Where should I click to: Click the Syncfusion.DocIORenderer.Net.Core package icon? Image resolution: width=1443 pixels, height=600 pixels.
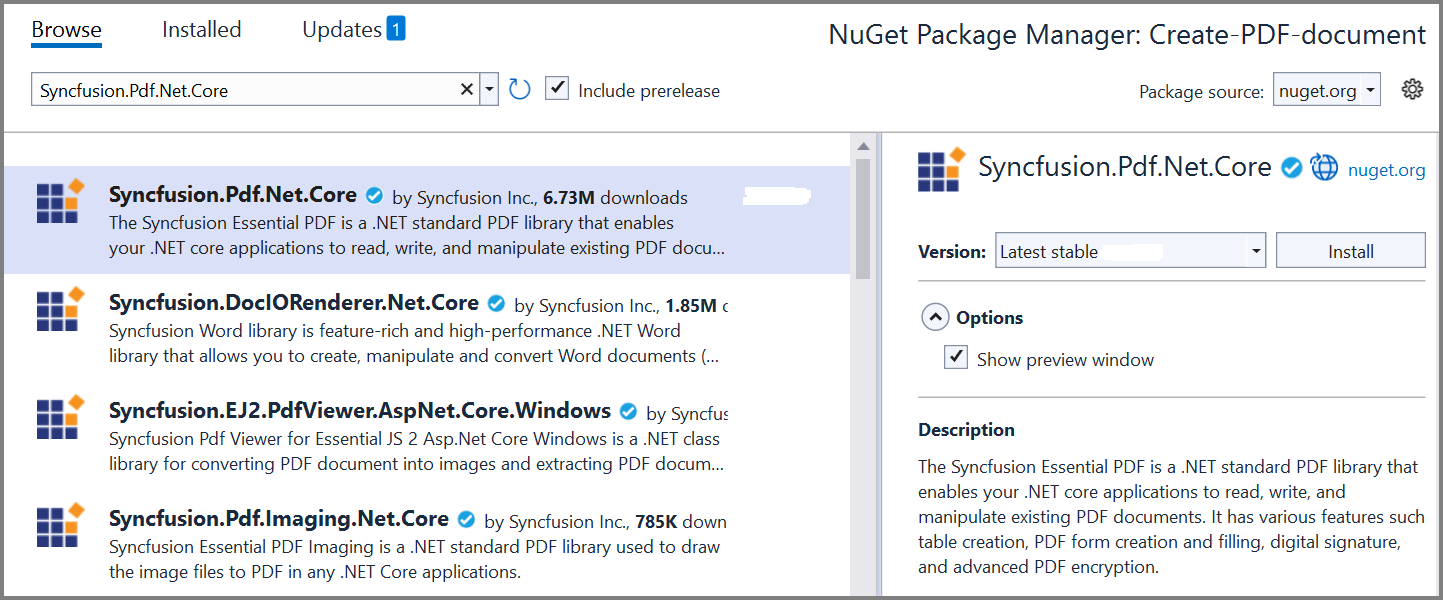(60, 309)
